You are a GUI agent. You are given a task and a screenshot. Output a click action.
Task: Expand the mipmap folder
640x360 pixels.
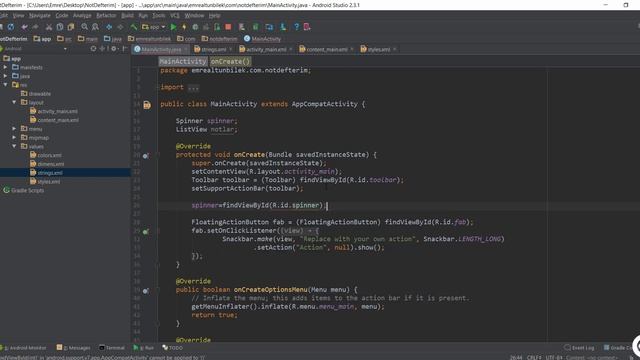(14, 138)
